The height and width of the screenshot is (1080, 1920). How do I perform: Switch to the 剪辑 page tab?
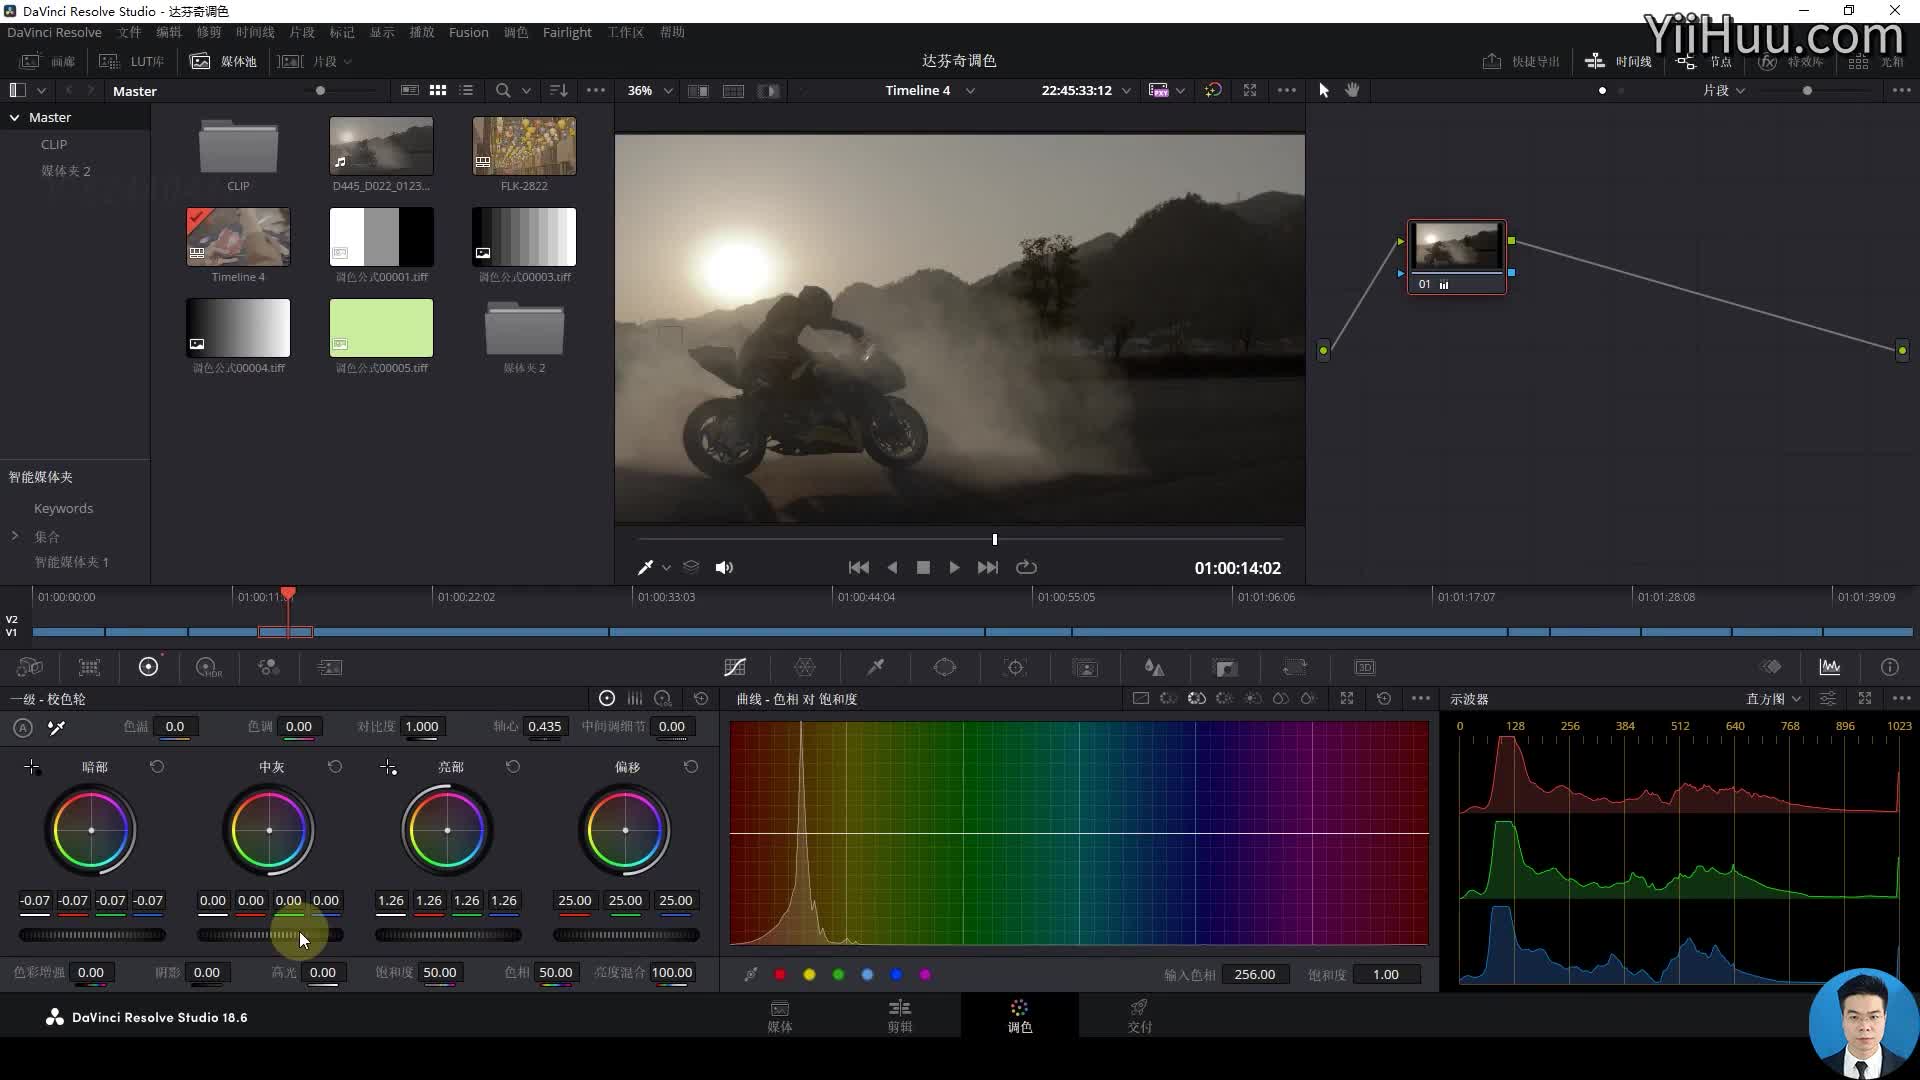[900, 1015]
